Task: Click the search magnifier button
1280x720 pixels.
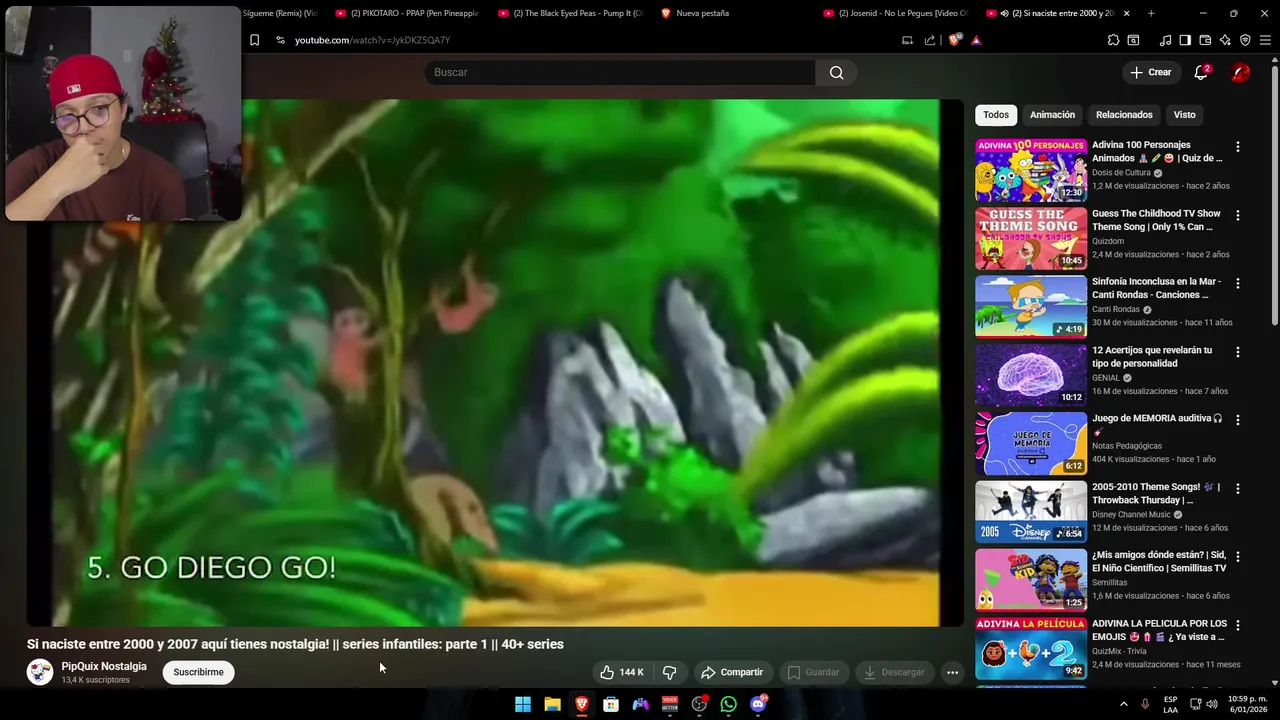Action: [x=836, y=72]
